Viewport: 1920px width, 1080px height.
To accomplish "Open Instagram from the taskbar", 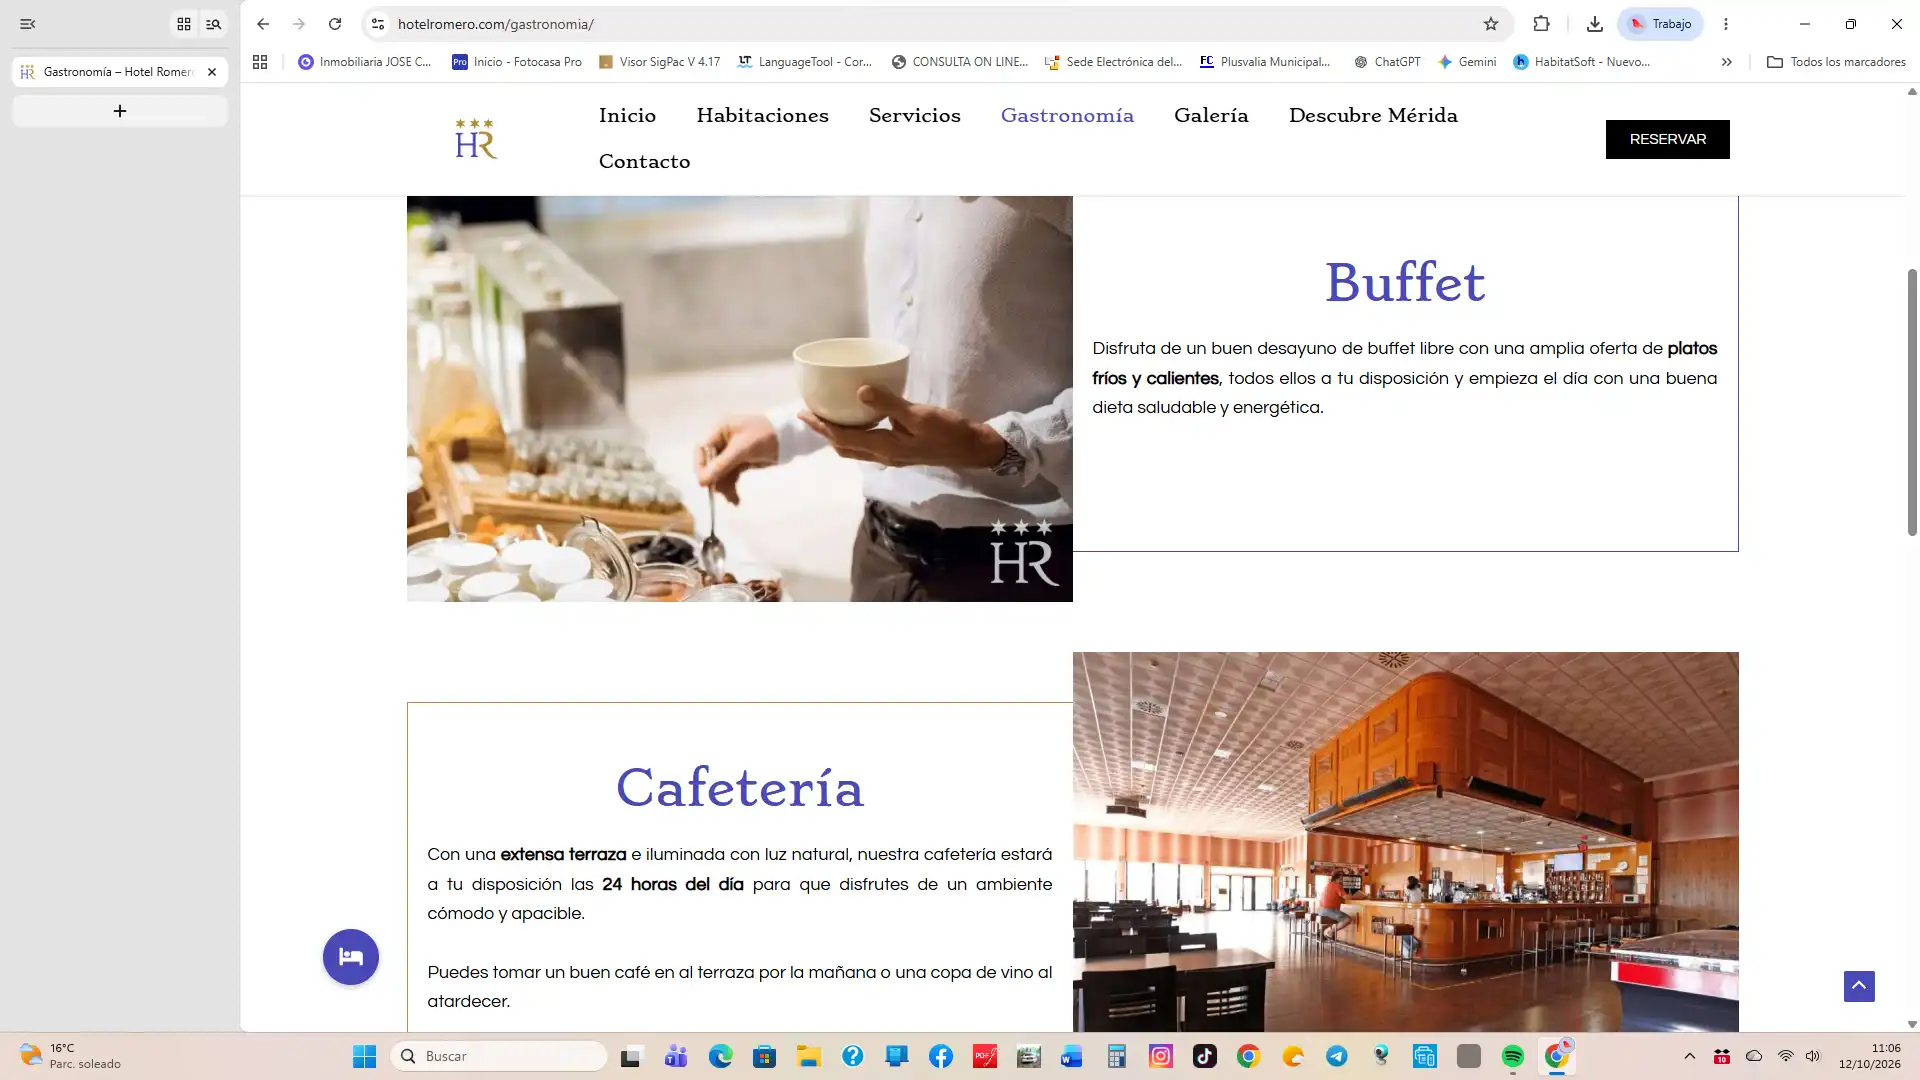I will 1160,1056.
